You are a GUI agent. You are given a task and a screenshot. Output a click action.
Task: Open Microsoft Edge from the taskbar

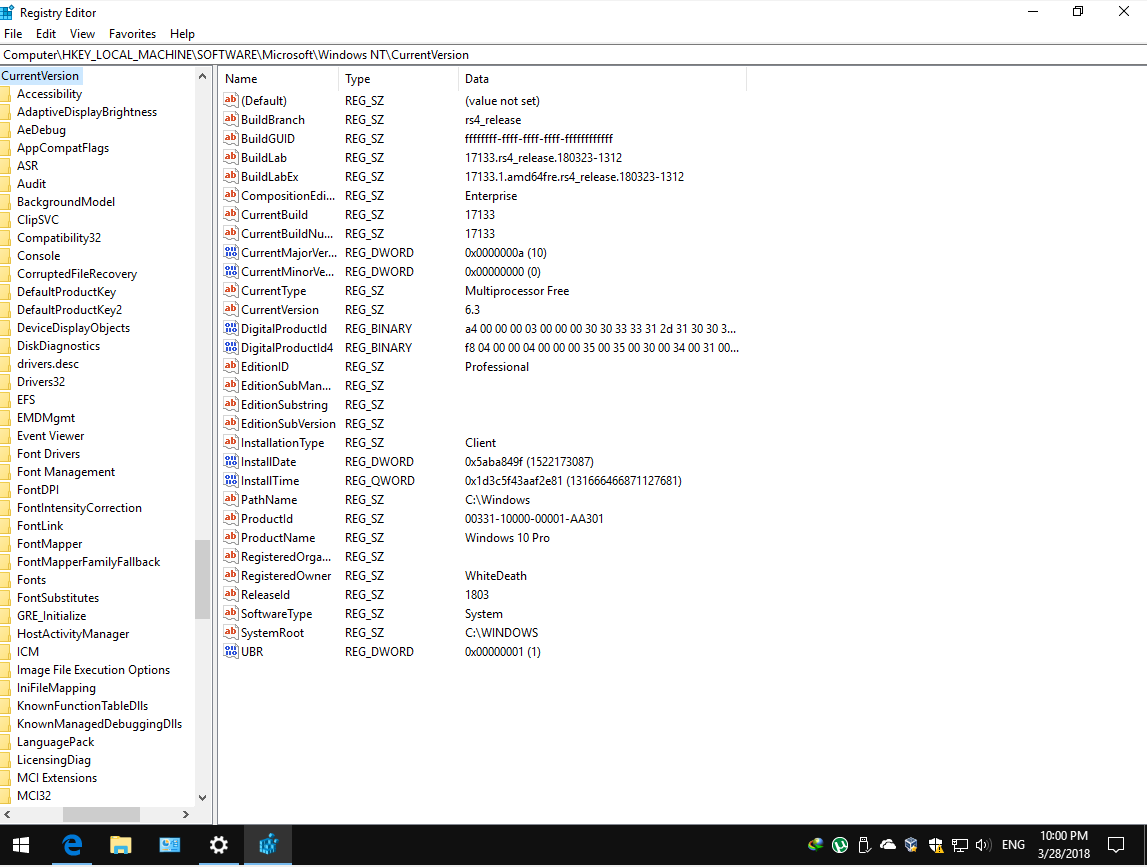[x=72, y=845]
